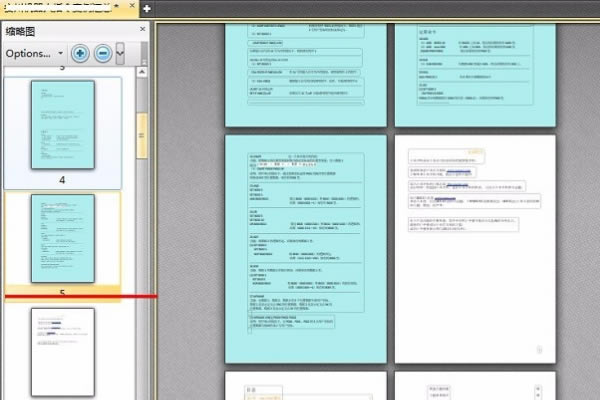The height and width of the screenshot is (400, 600).
Task: Click the large cyan page in main view
Action: [306, 249]
